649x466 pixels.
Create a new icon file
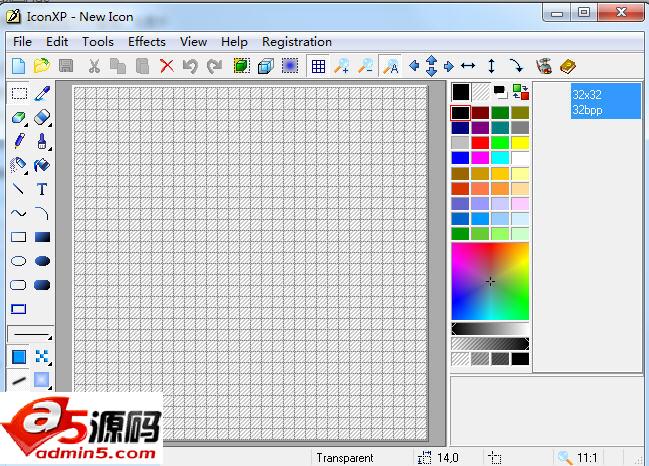pos(18,66)
